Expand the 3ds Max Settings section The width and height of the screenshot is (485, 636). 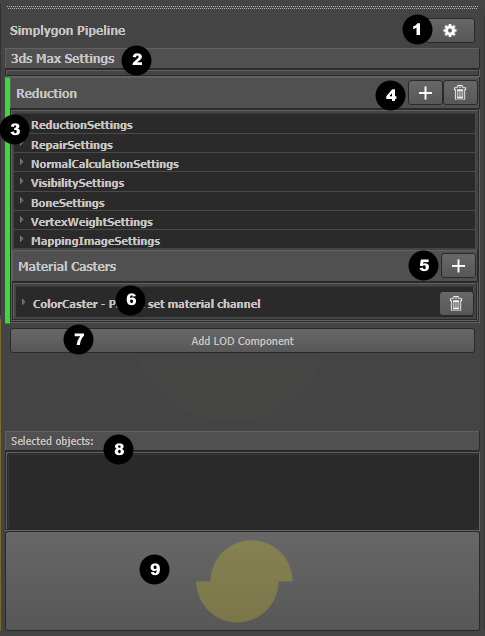(x=242, y=58)
